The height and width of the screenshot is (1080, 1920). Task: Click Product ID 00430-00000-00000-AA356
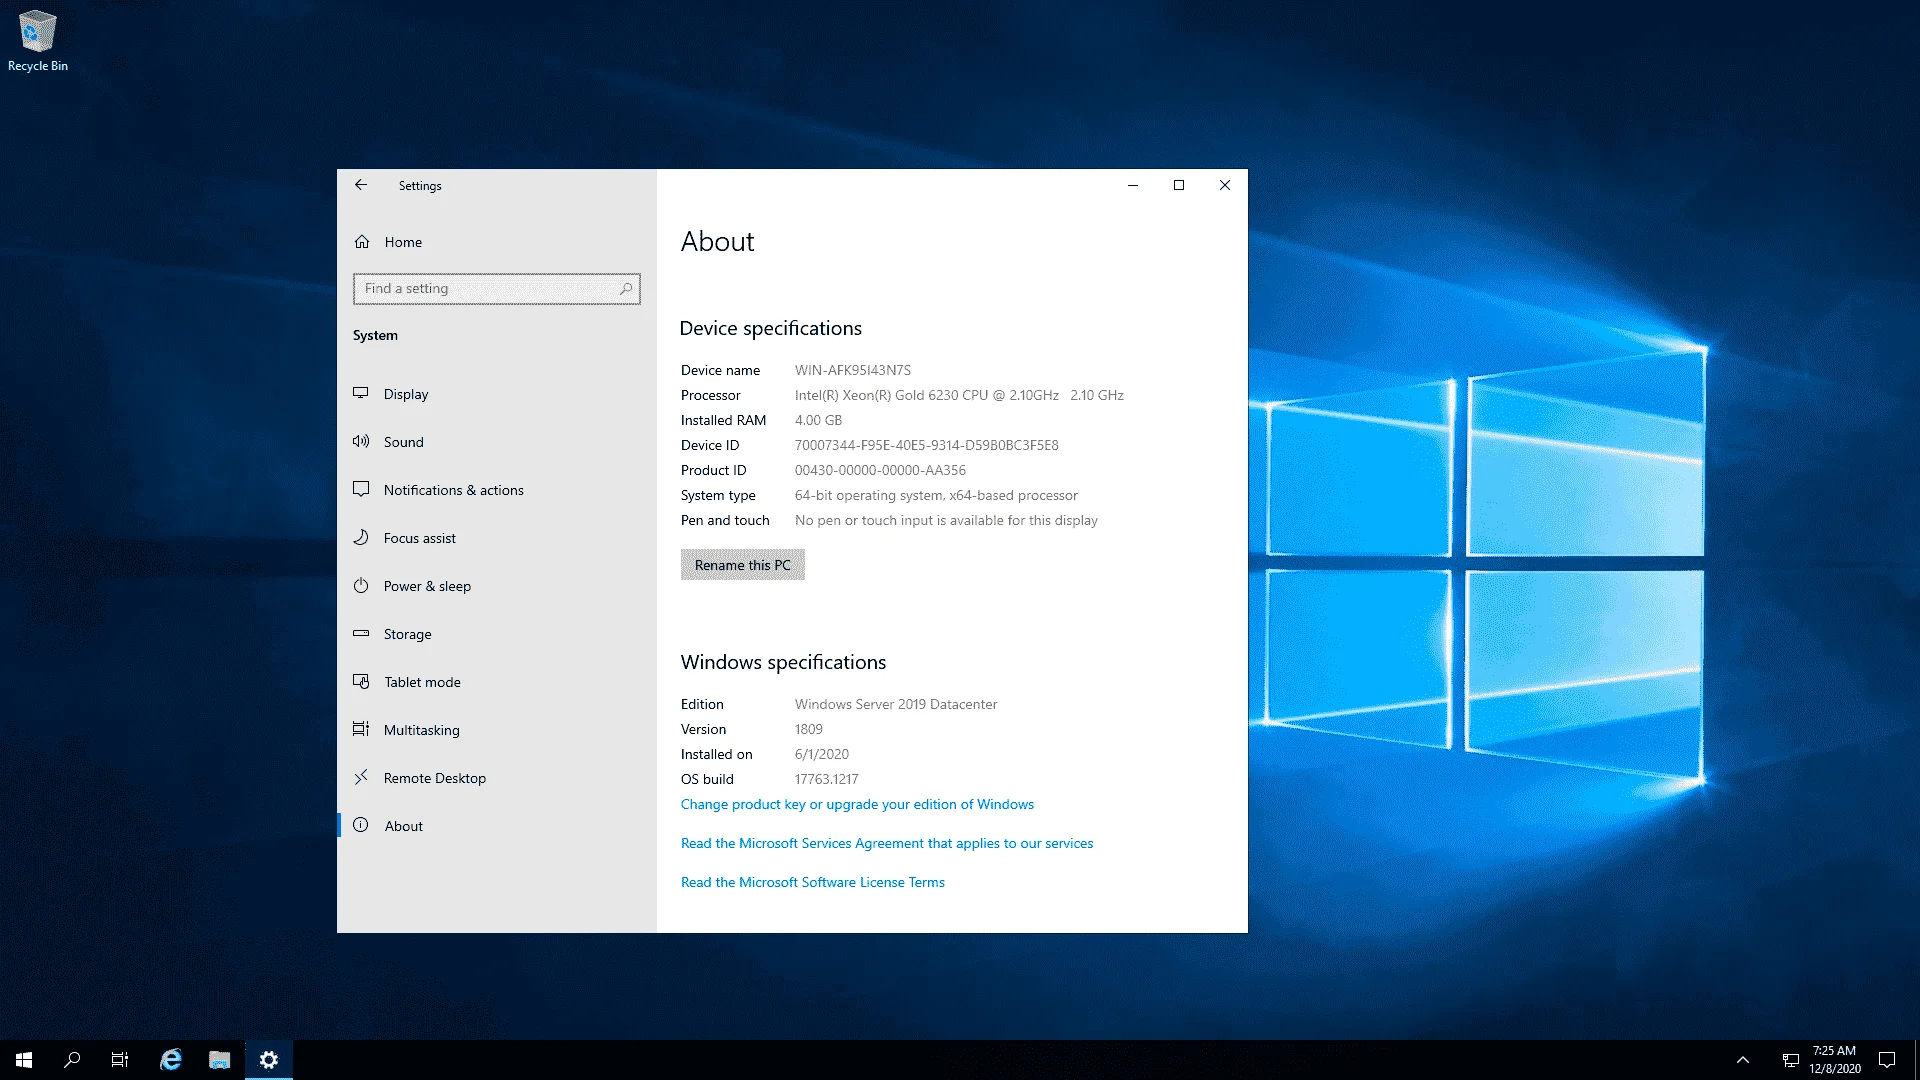coord(880,470)
